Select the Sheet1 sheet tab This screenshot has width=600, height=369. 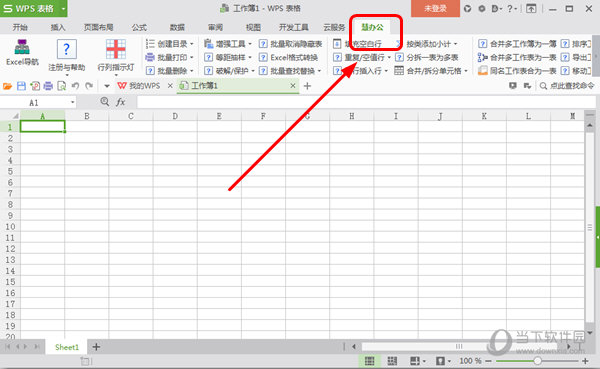[67, 347]
